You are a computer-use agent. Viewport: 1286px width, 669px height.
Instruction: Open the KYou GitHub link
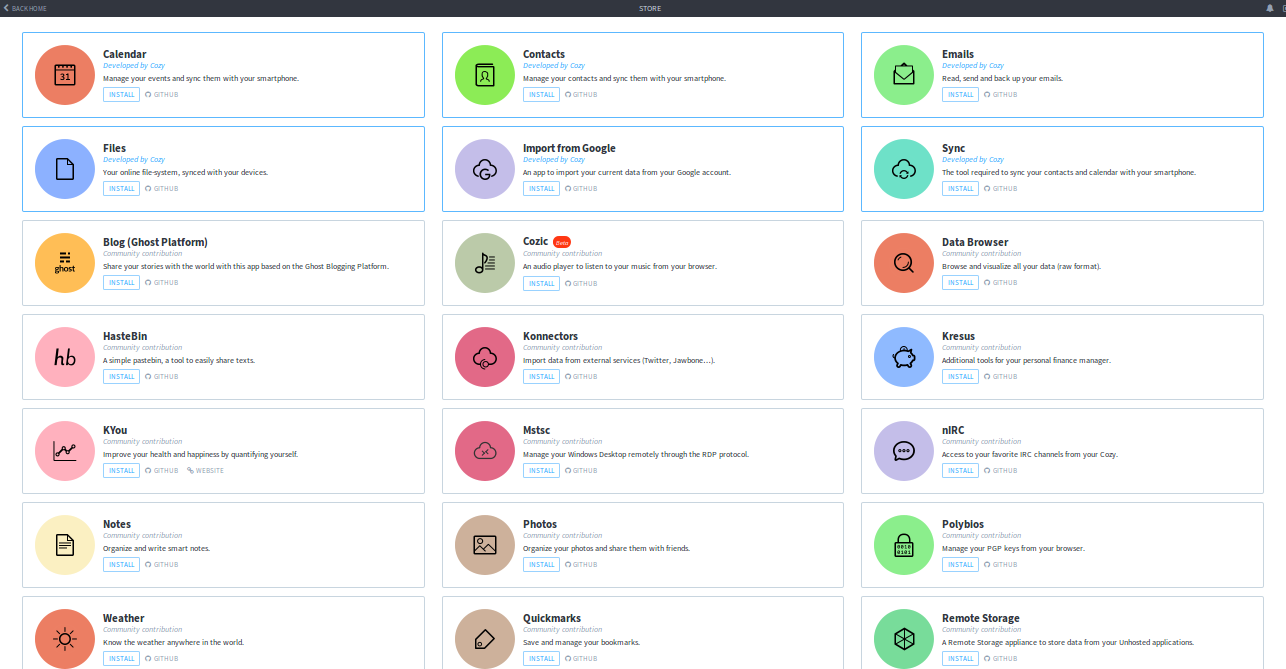click(162, 471)
